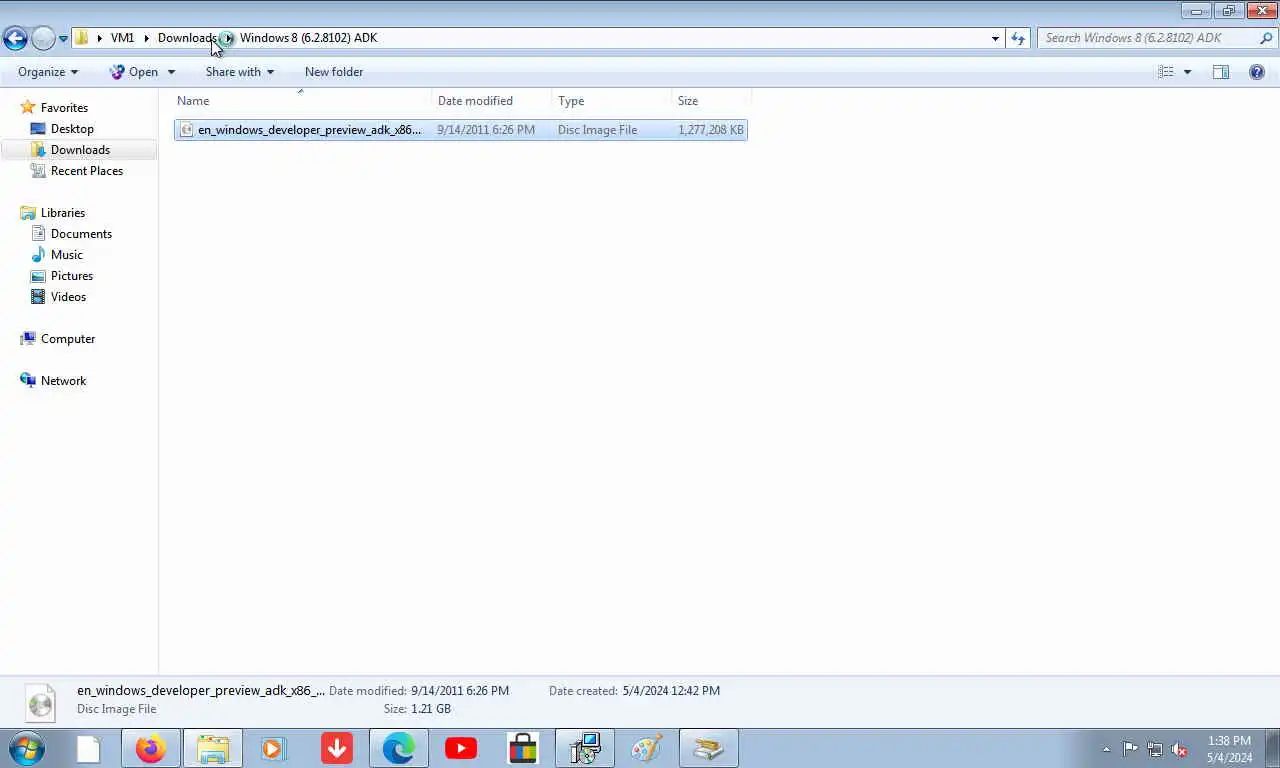The image size is (1280, 768).
Task: Go back with the Back arrow button
Action: coord(15,39)
